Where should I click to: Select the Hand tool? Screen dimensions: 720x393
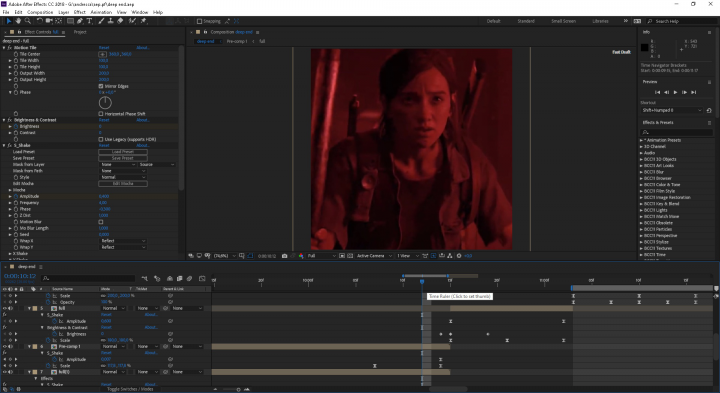click(x=18, y=21)
